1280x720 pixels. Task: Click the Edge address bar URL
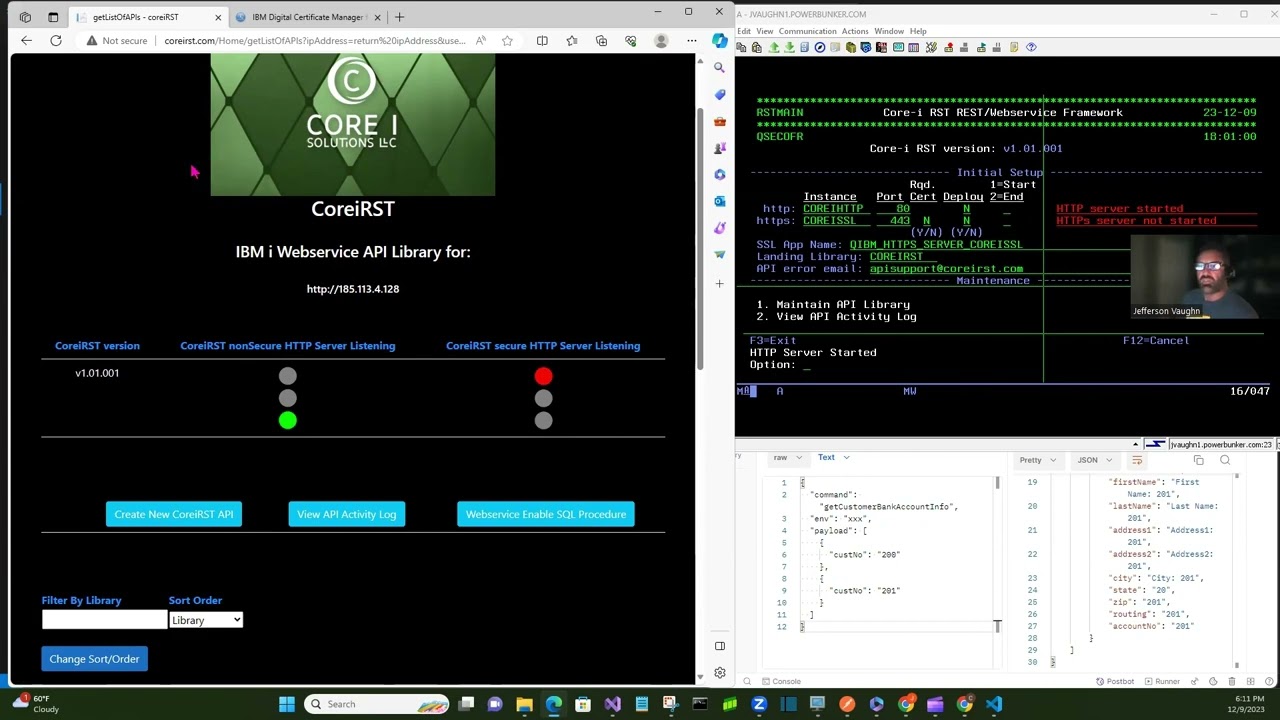click(314, 41)
